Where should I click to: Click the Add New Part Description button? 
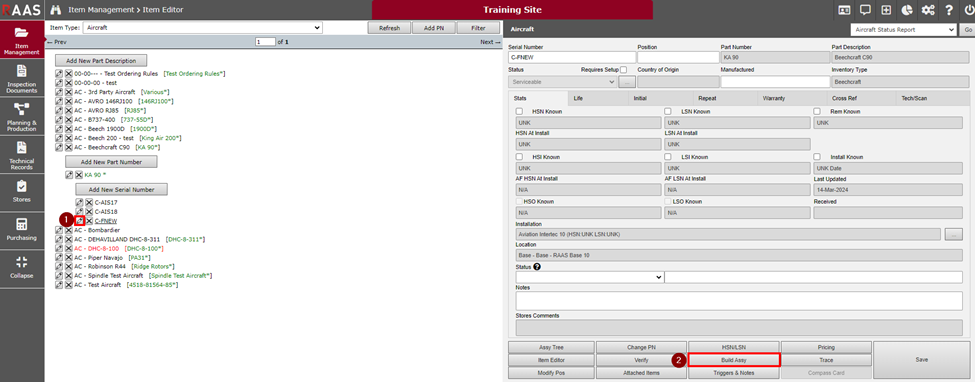[x=101, y=60]
